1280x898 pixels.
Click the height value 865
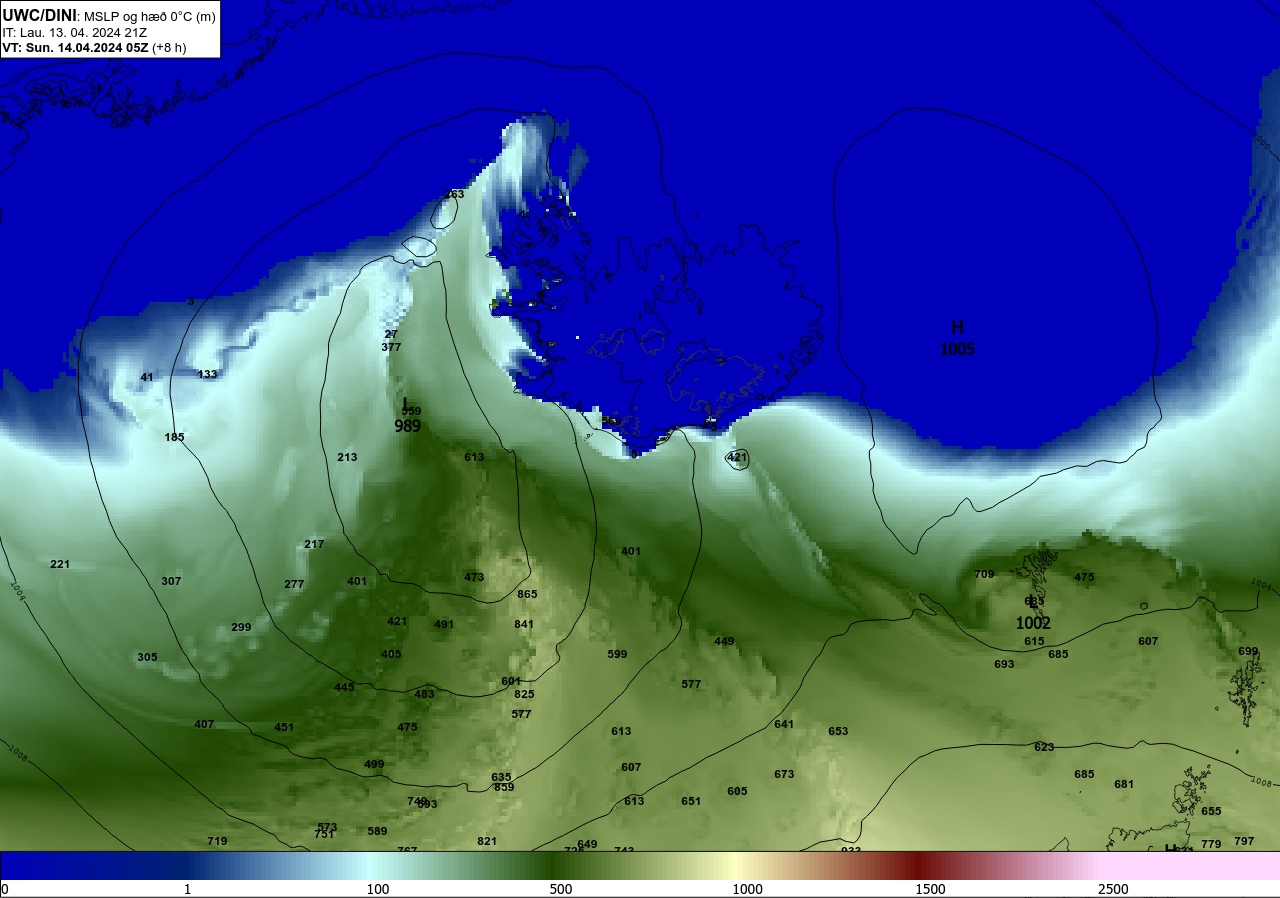(527, 594)
